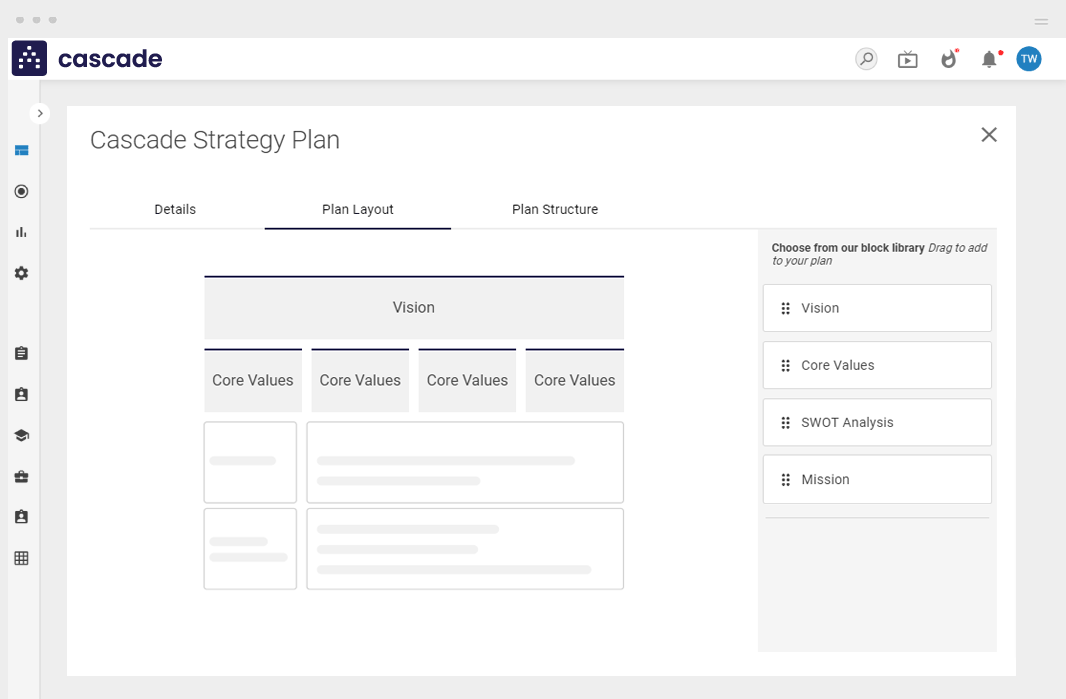Open the TW profile avatar menu
Screen dimensions: 1066x699
pos(1028,59)
